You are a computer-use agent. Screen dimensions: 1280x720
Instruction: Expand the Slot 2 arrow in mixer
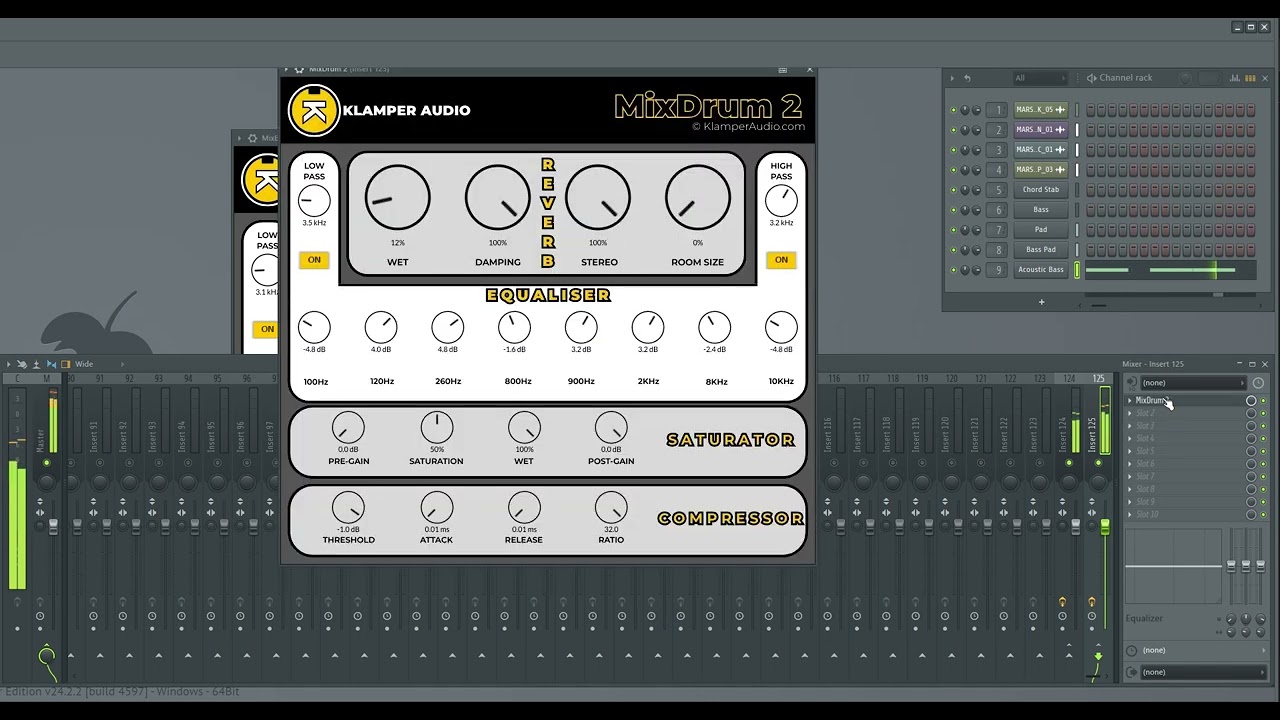[x=1130, y=413]
